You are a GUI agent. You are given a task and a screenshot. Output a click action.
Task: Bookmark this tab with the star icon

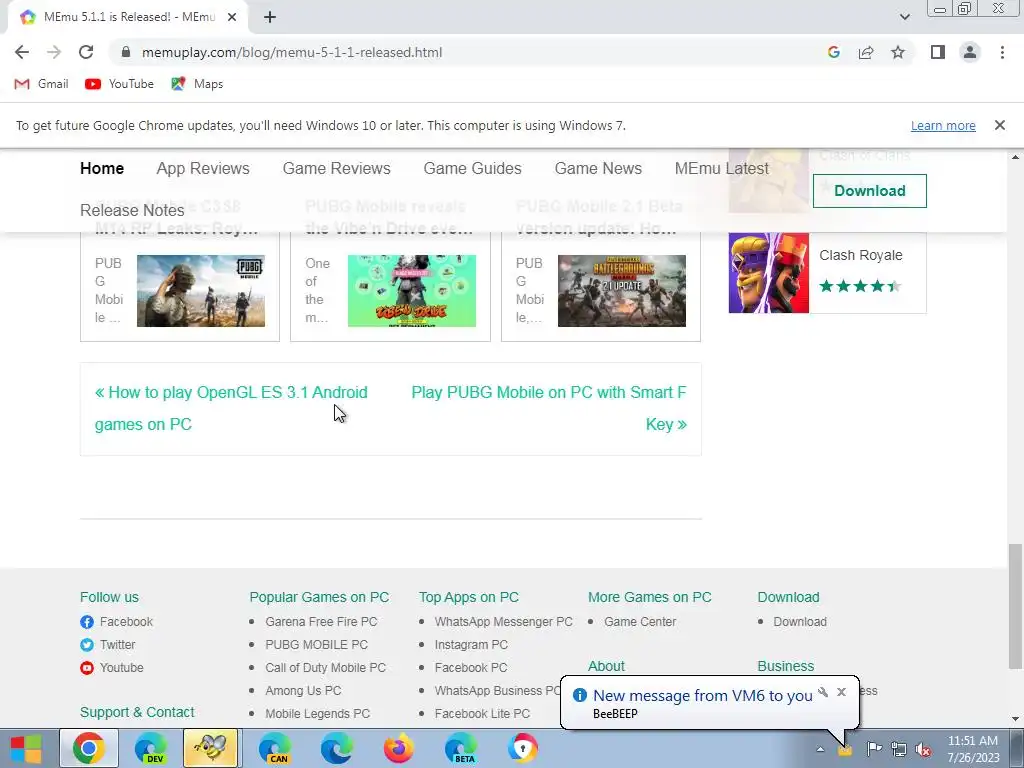(898, 52)
